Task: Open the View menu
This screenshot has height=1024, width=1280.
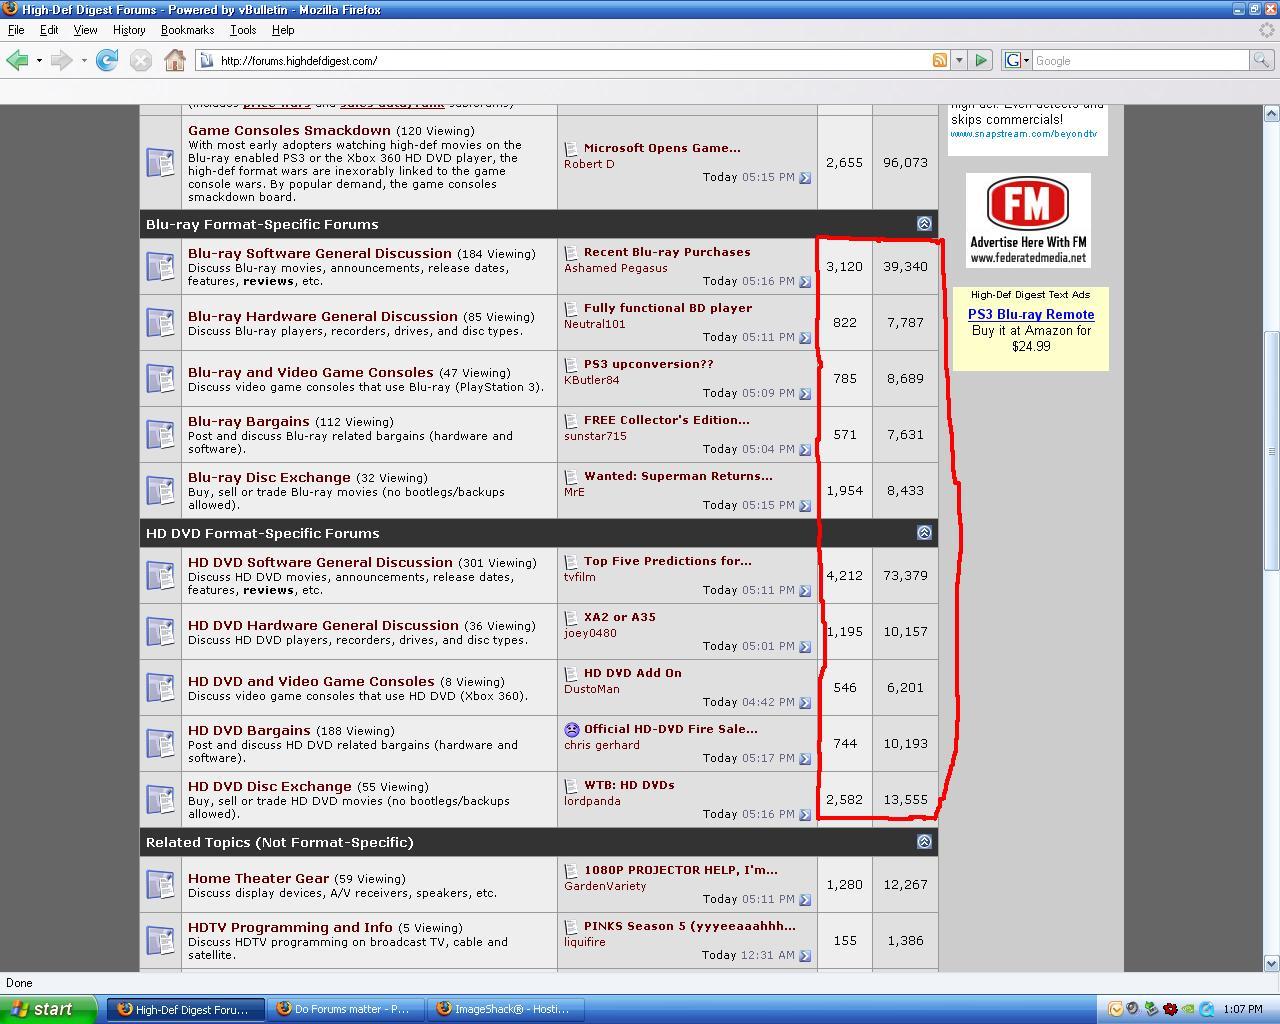Action: coord(85,30)
